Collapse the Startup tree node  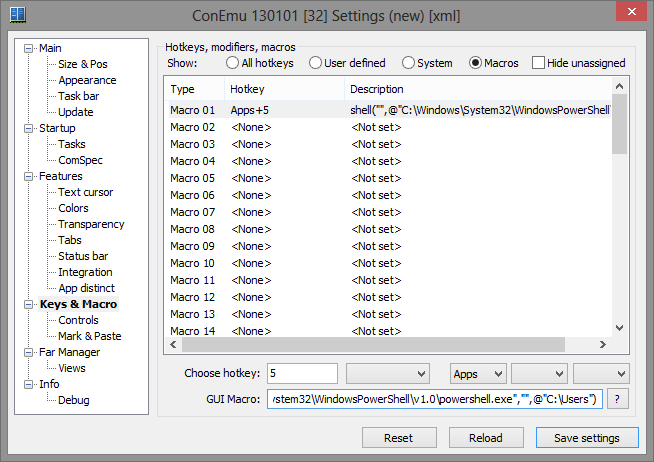pos(27,128)
